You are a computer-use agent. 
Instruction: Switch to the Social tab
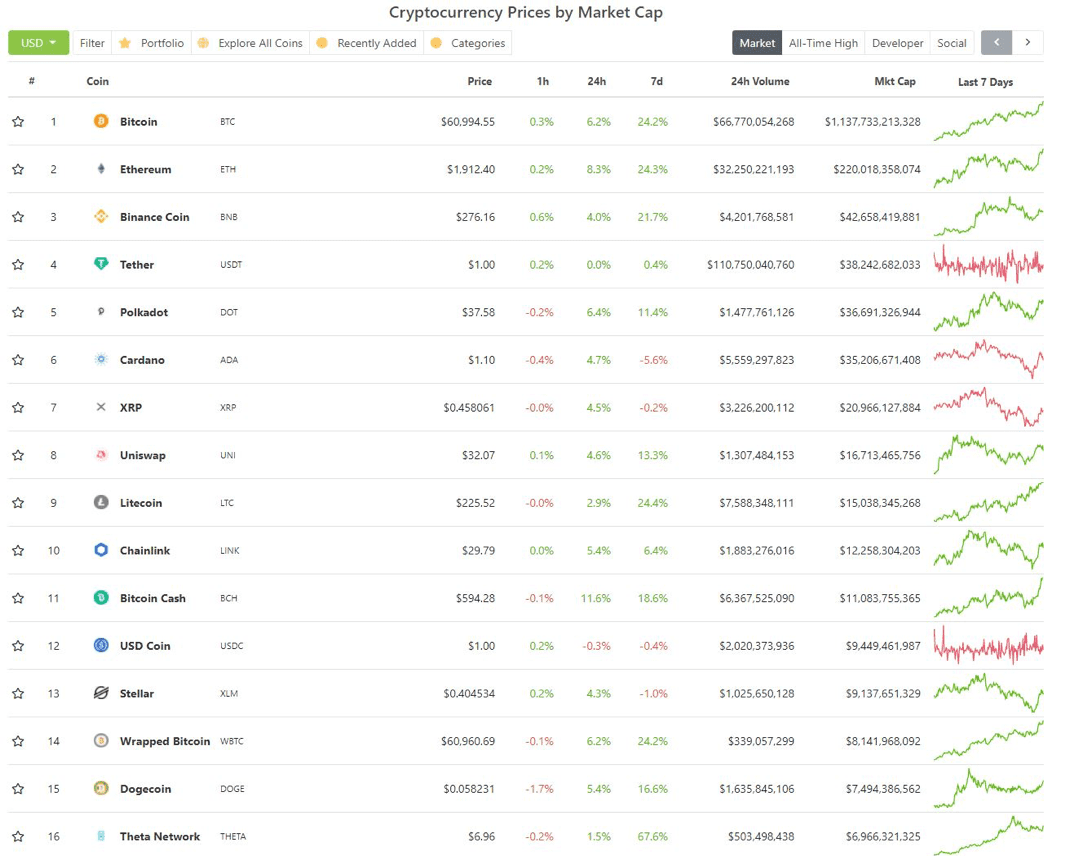(x=951, y=43)
